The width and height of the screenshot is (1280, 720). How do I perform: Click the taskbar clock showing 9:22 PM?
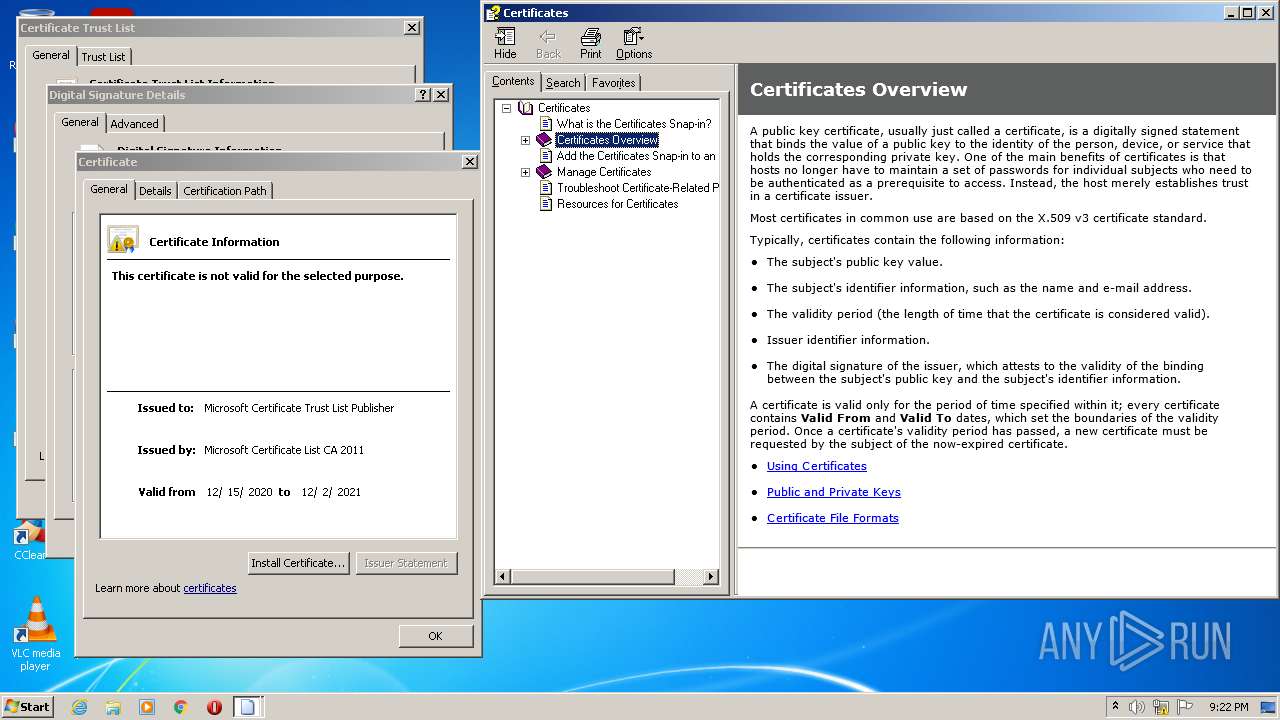(x=1228, y=707)
